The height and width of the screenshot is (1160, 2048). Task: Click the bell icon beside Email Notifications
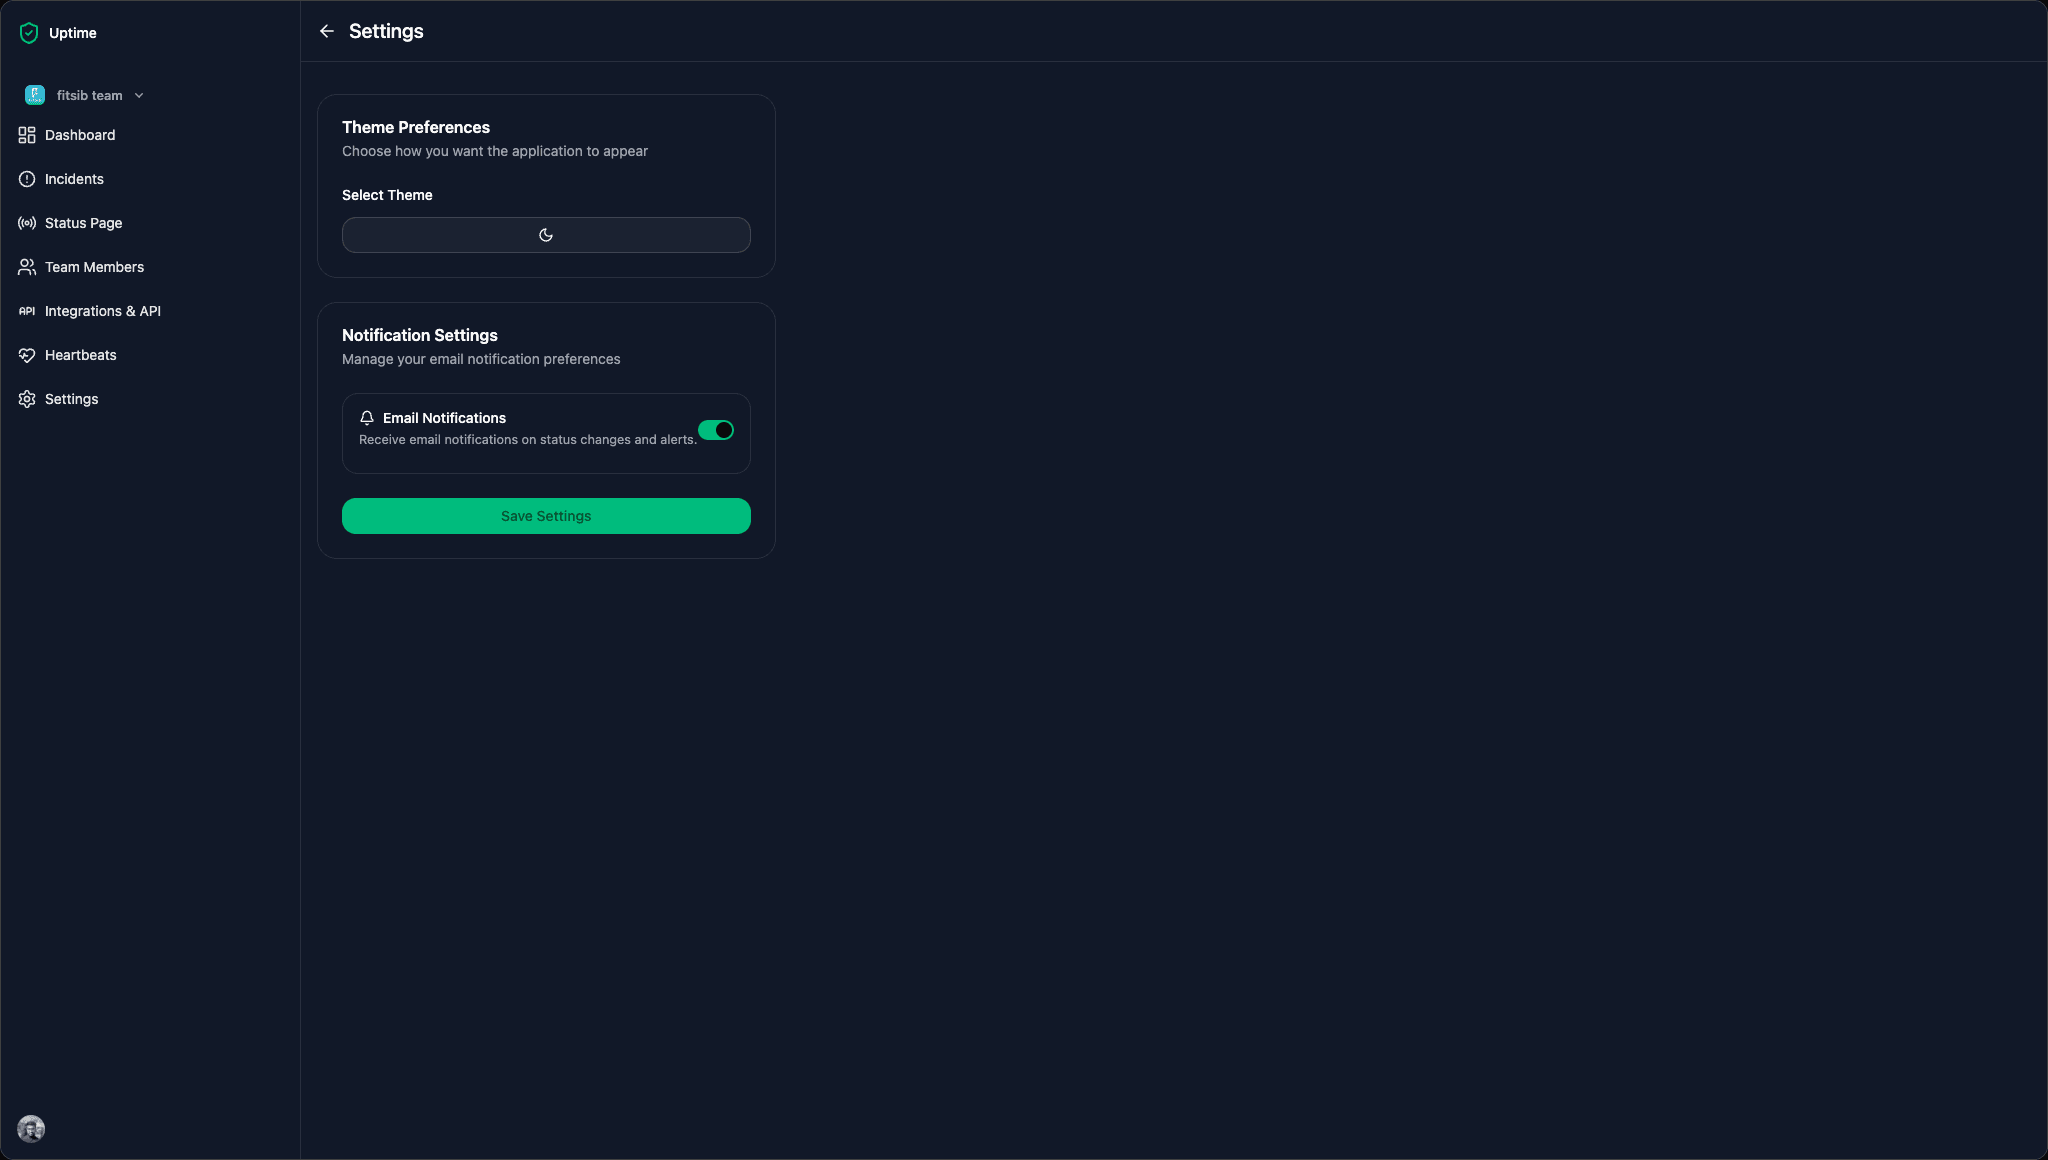coord(367,418)
